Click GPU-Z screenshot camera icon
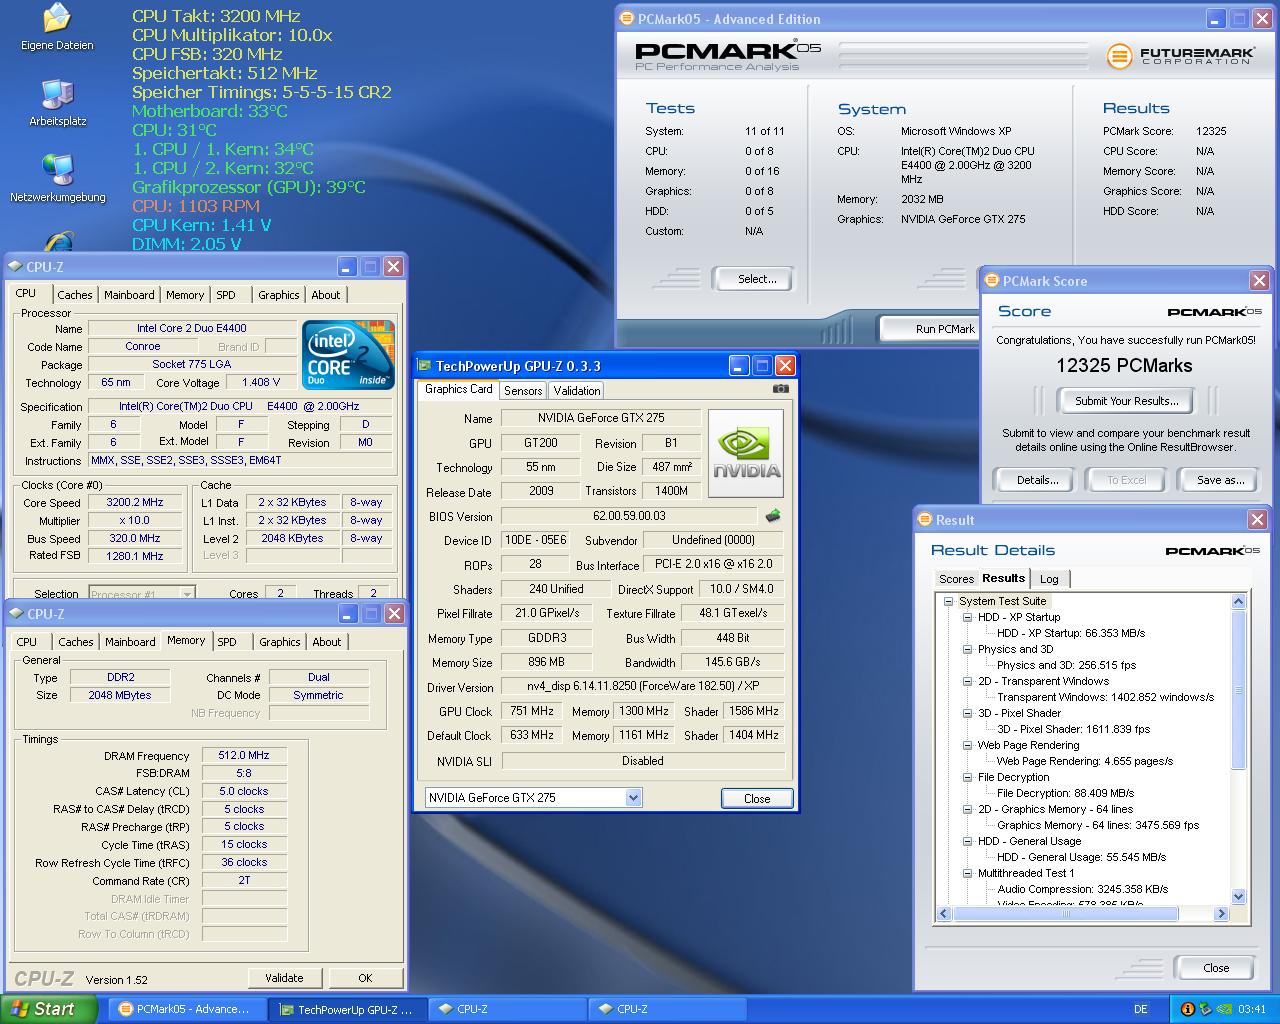Screen dimensions: 1280x1024 781,389
